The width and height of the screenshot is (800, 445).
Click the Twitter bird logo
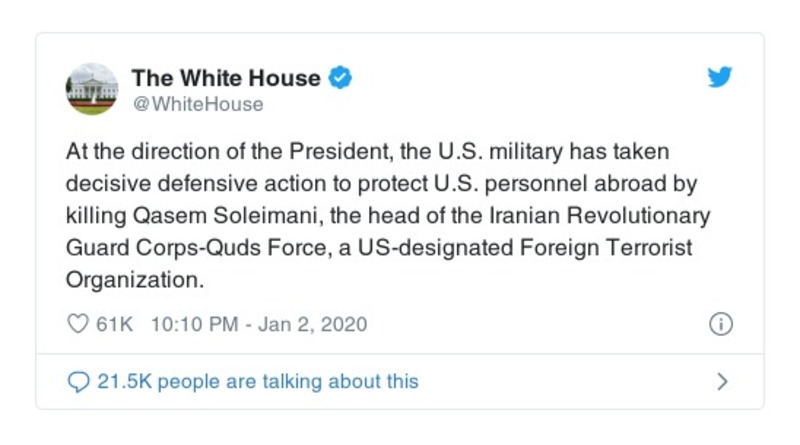click(720, 78)
